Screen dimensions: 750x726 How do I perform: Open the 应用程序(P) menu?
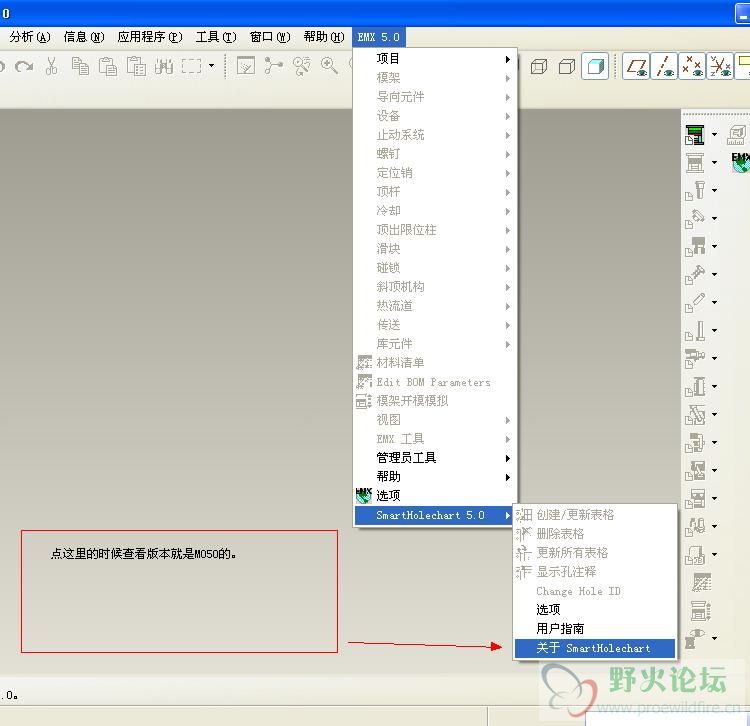coord(150,37)
